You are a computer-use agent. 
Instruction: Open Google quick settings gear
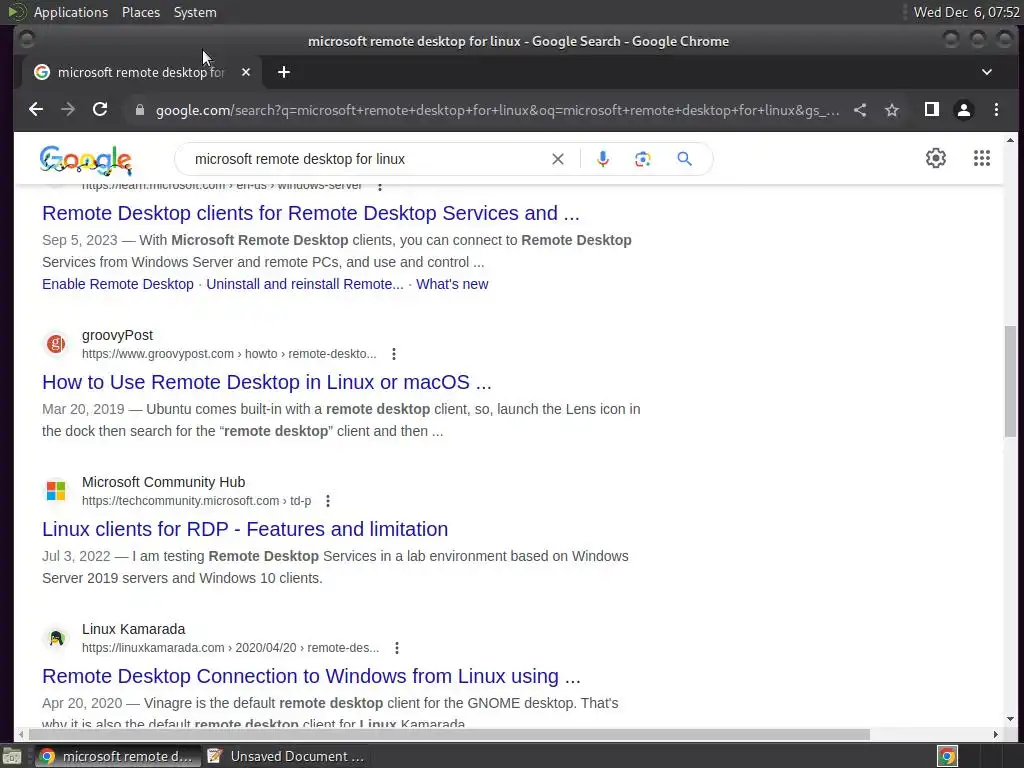click(936, 158)
